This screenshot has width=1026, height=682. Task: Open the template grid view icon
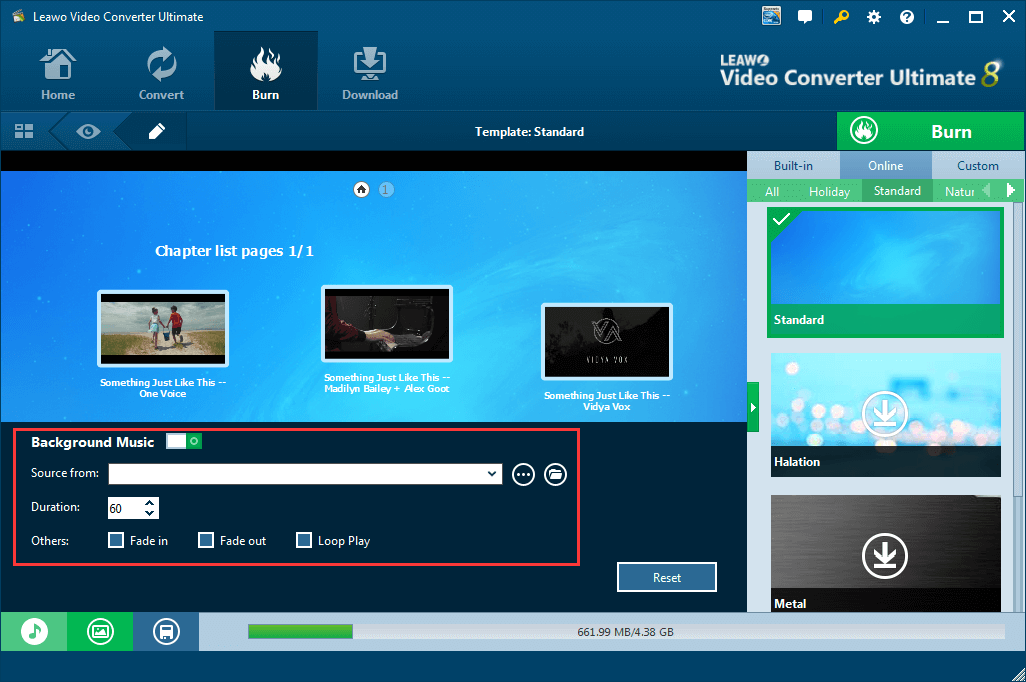[24, 132]
